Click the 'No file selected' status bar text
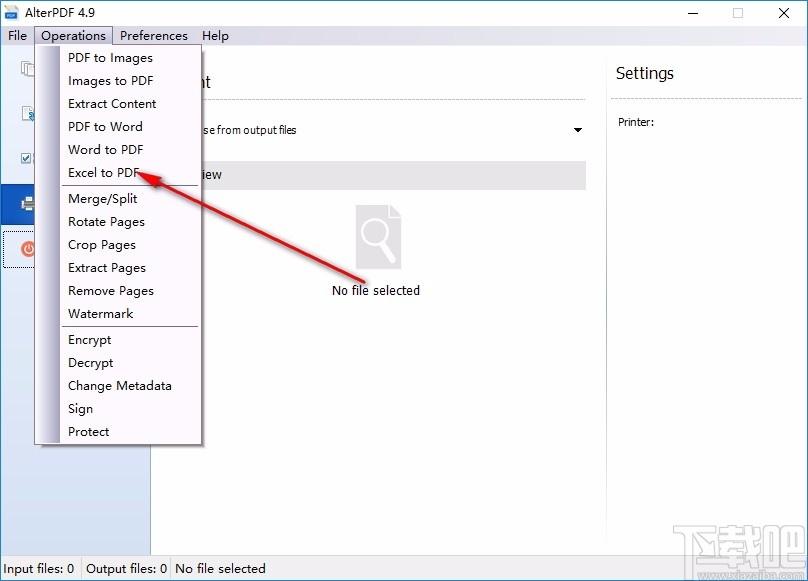This screenshot has width=808, height=581. [220, 569]
